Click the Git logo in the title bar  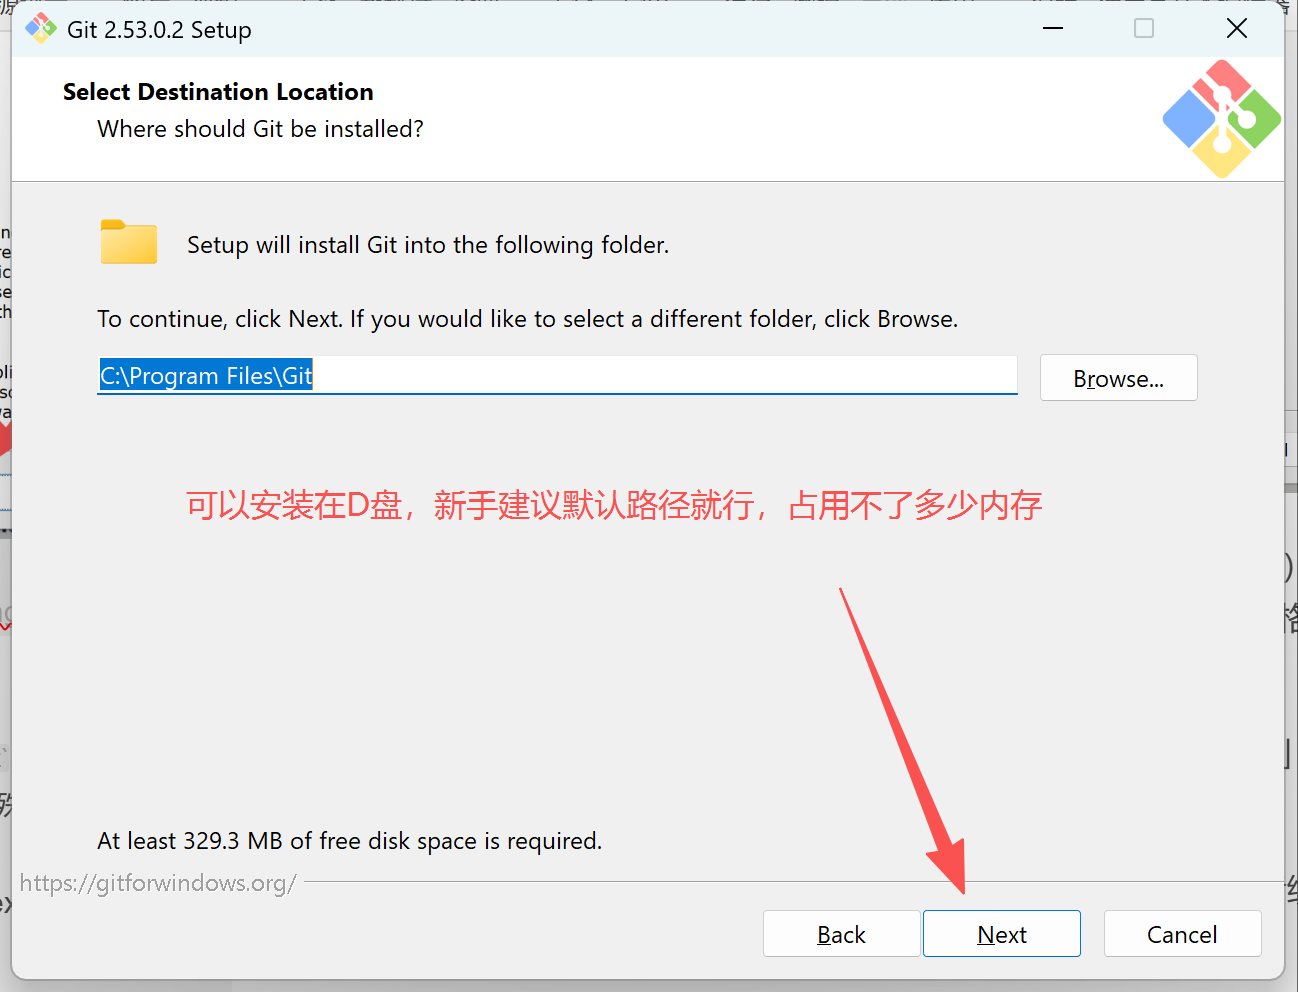[41, 28]
